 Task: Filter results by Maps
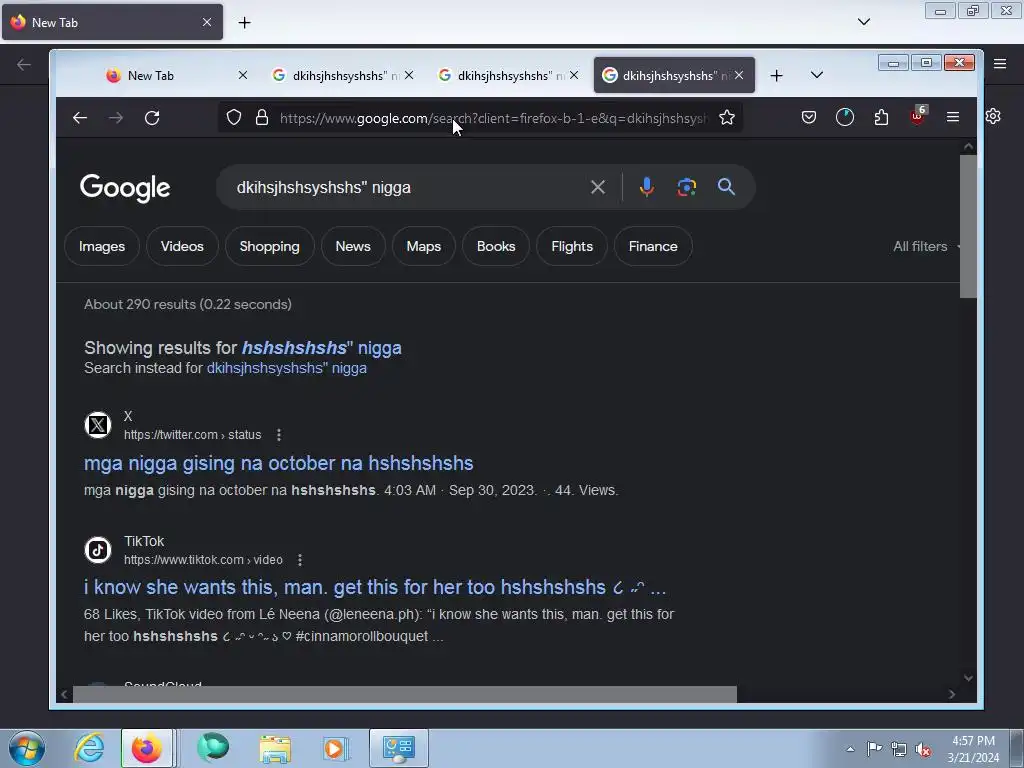point(424,246)
